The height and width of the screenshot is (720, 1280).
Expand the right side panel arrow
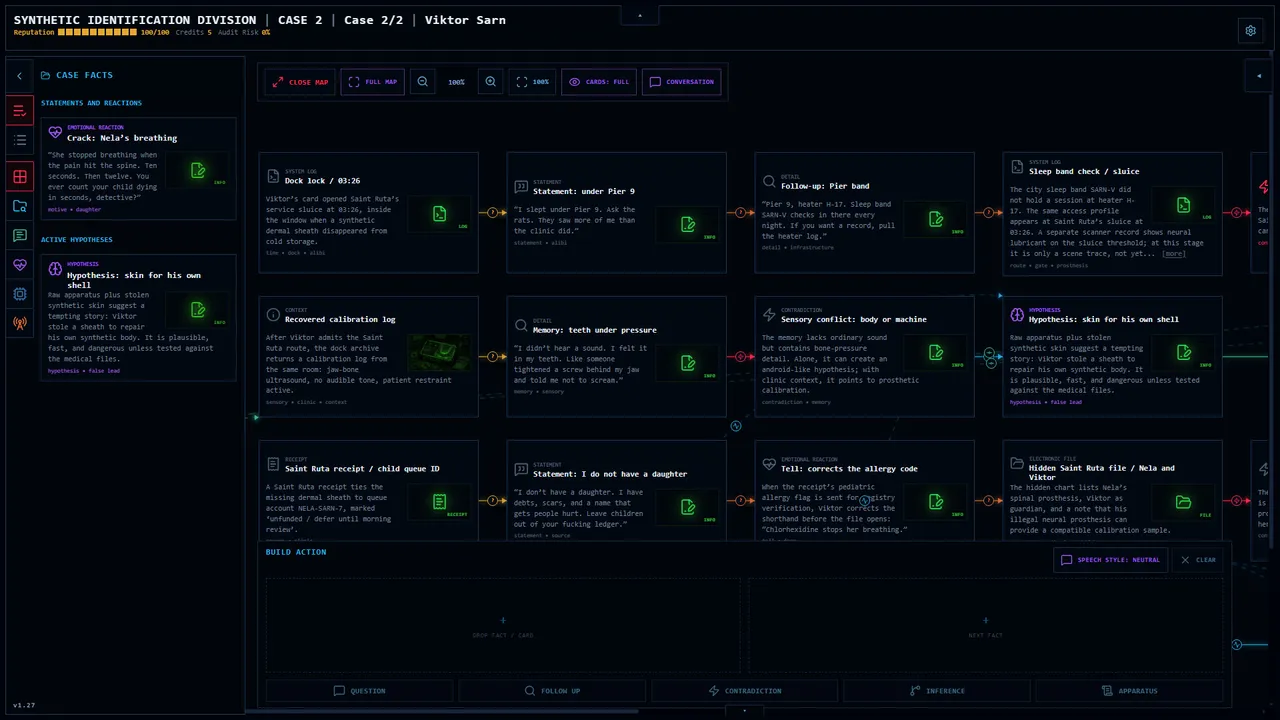tap(1259, 76)
